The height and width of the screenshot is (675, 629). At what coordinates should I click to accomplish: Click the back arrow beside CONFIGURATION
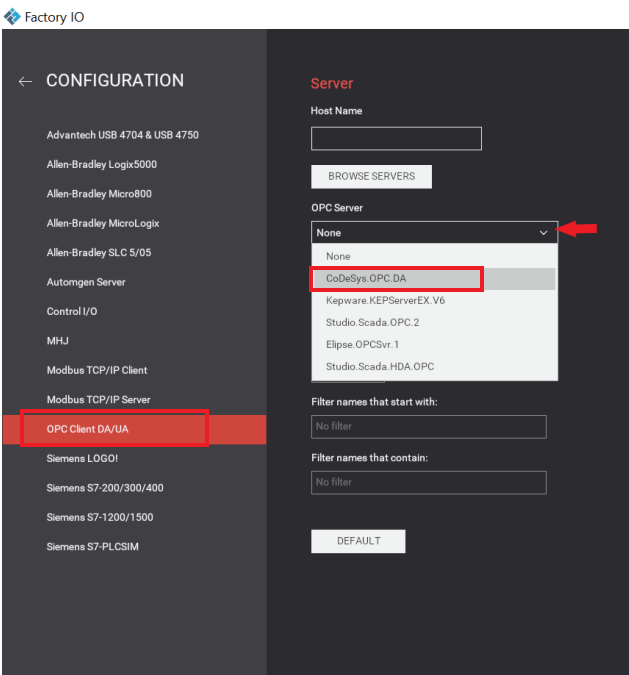25,81
